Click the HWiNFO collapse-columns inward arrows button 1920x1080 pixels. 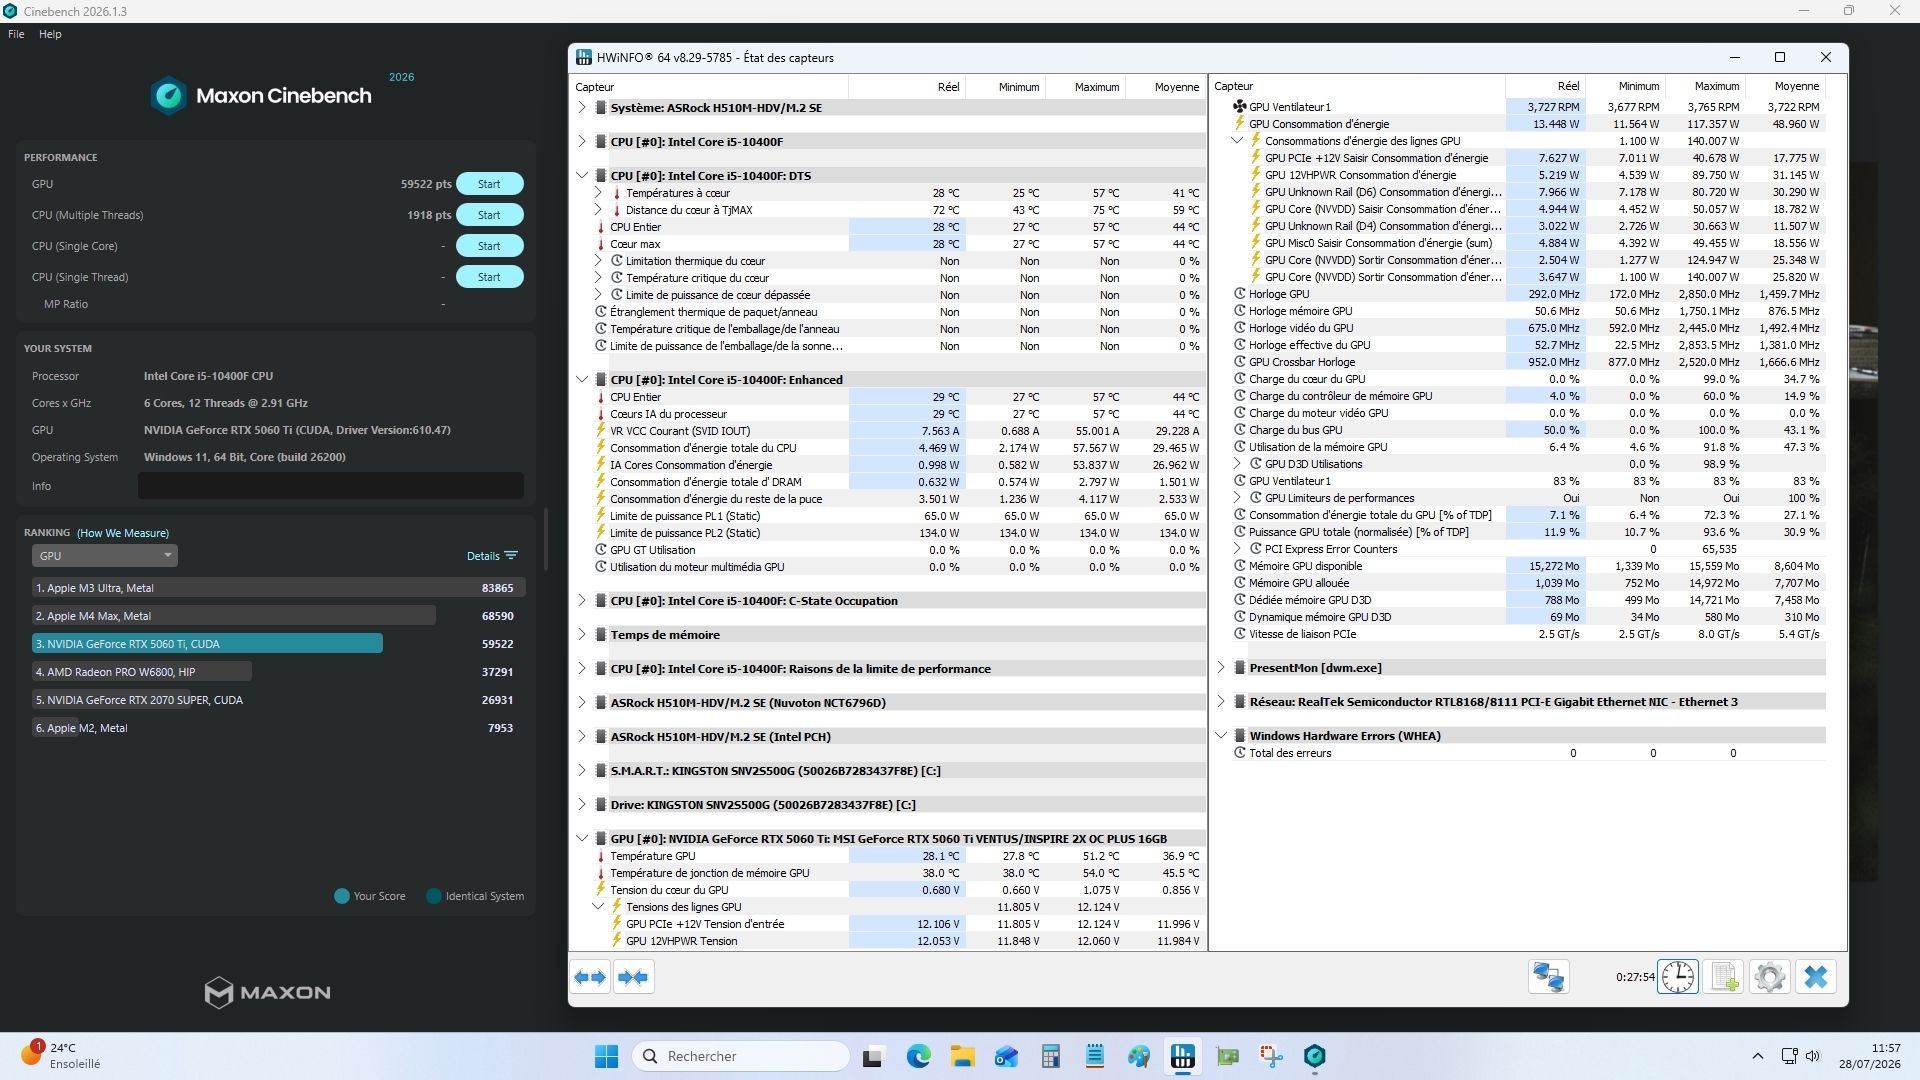coord(633,977)
